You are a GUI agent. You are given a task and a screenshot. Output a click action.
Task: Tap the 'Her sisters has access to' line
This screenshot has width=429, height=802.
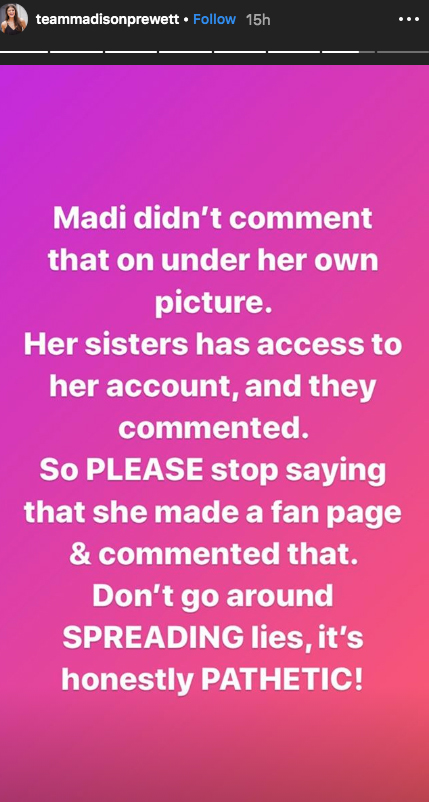pyautogui.click(x=213, y=345)
